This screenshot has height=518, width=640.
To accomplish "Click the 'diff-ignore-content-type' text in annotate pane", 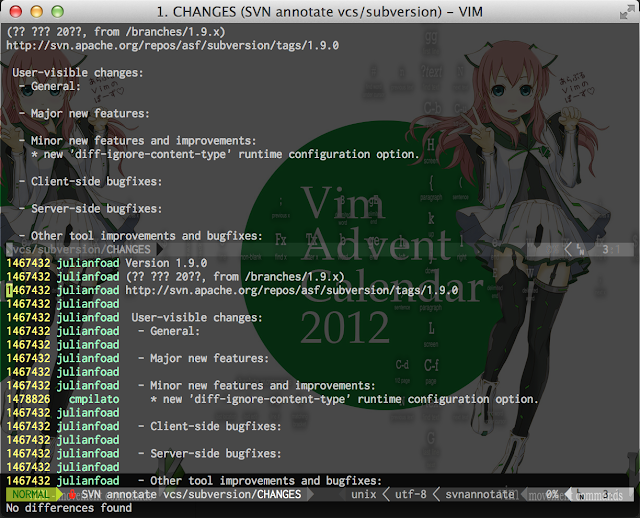I will [344, 399].
